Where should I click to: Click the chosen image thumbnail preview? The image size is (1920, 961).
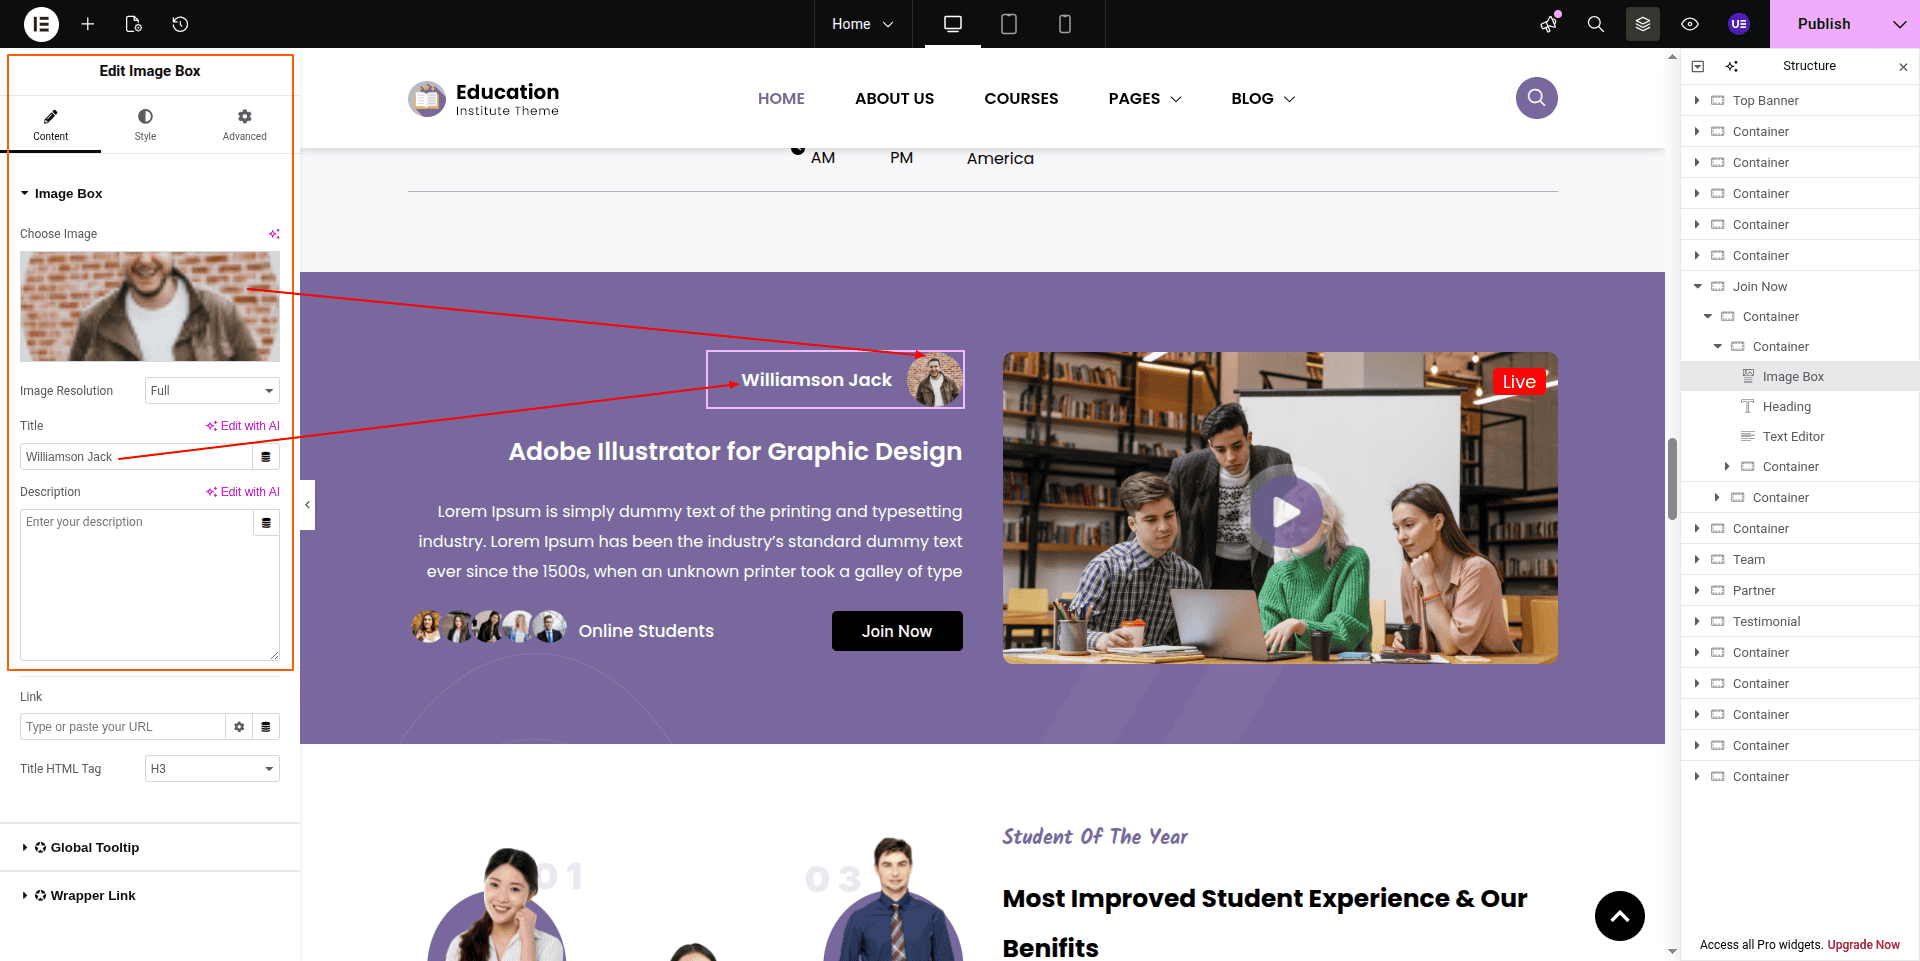[150, 306]
